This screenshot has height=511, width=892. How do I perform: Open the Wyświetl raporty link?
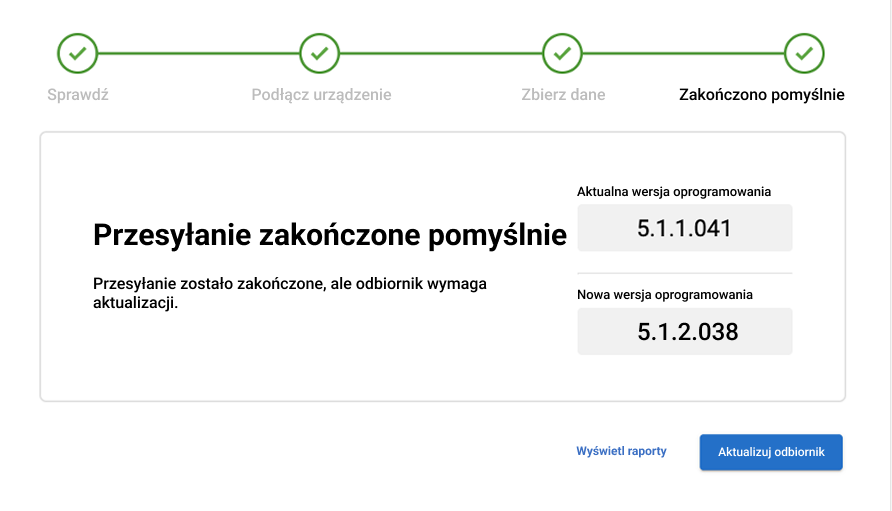[621, 451]
